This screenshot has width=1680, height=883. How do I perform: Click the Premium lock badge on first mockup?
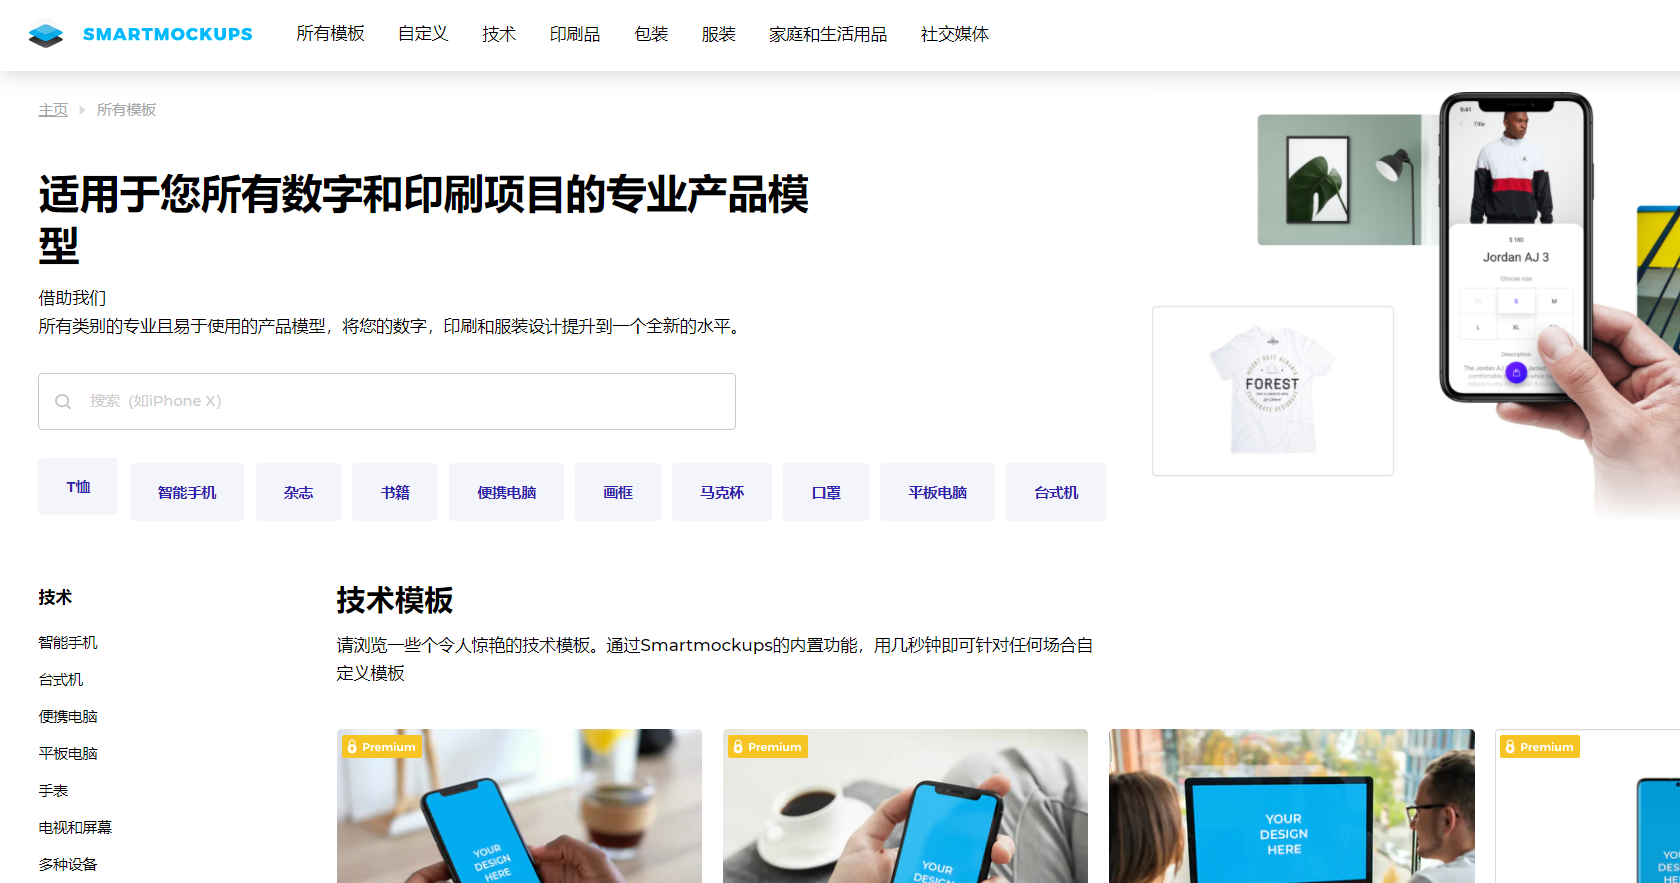point(381,747)
